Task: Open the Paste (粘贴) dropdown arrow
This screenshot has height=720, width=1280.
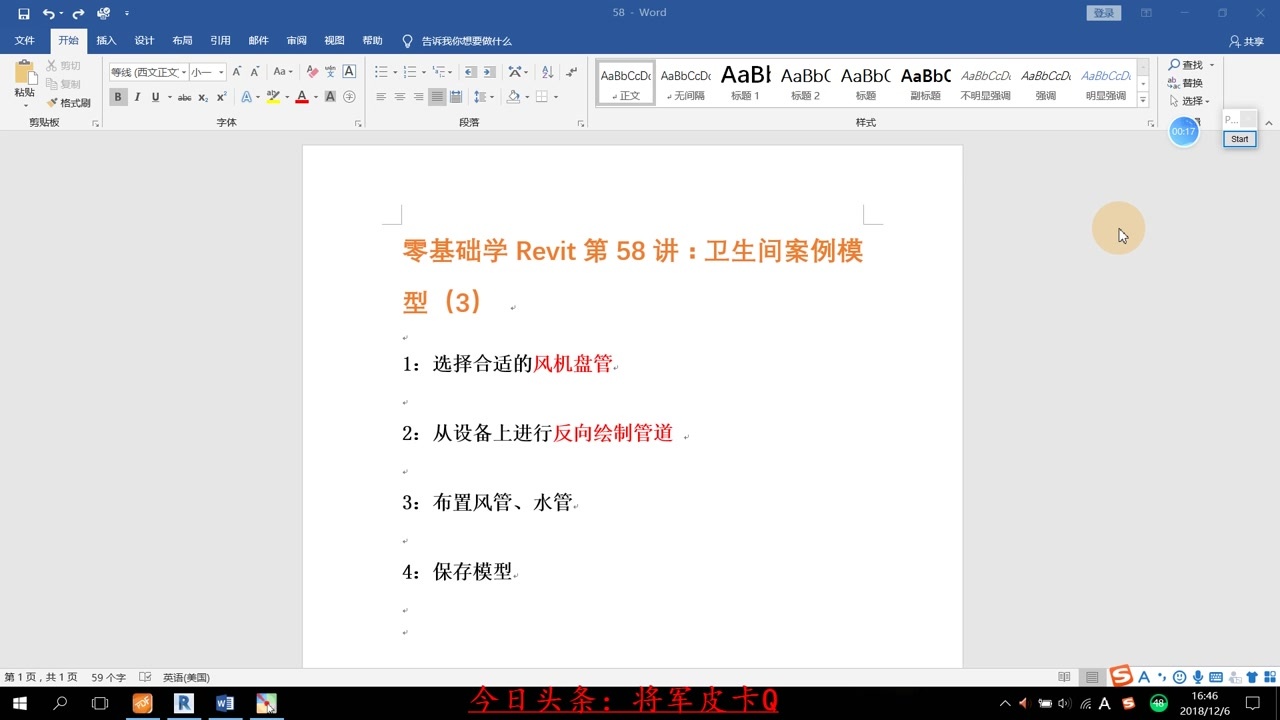Action: click(25, 105)
